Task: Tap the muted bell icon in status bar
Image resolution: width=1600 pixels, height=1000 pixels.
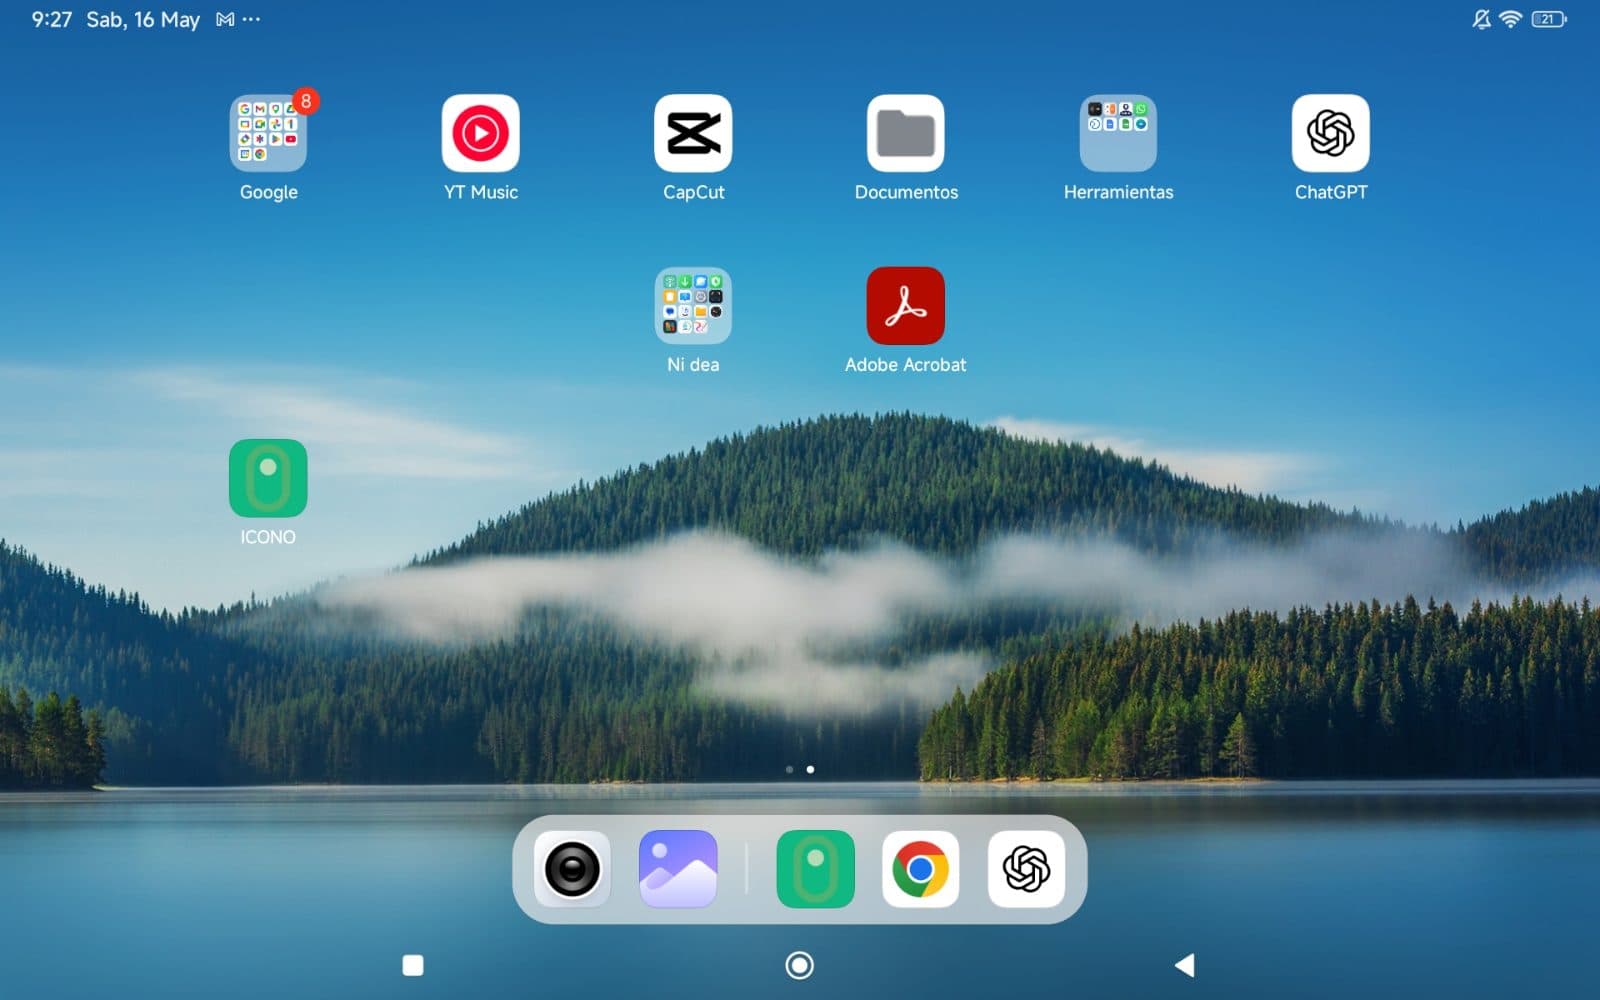Action: click(1482, 19)
